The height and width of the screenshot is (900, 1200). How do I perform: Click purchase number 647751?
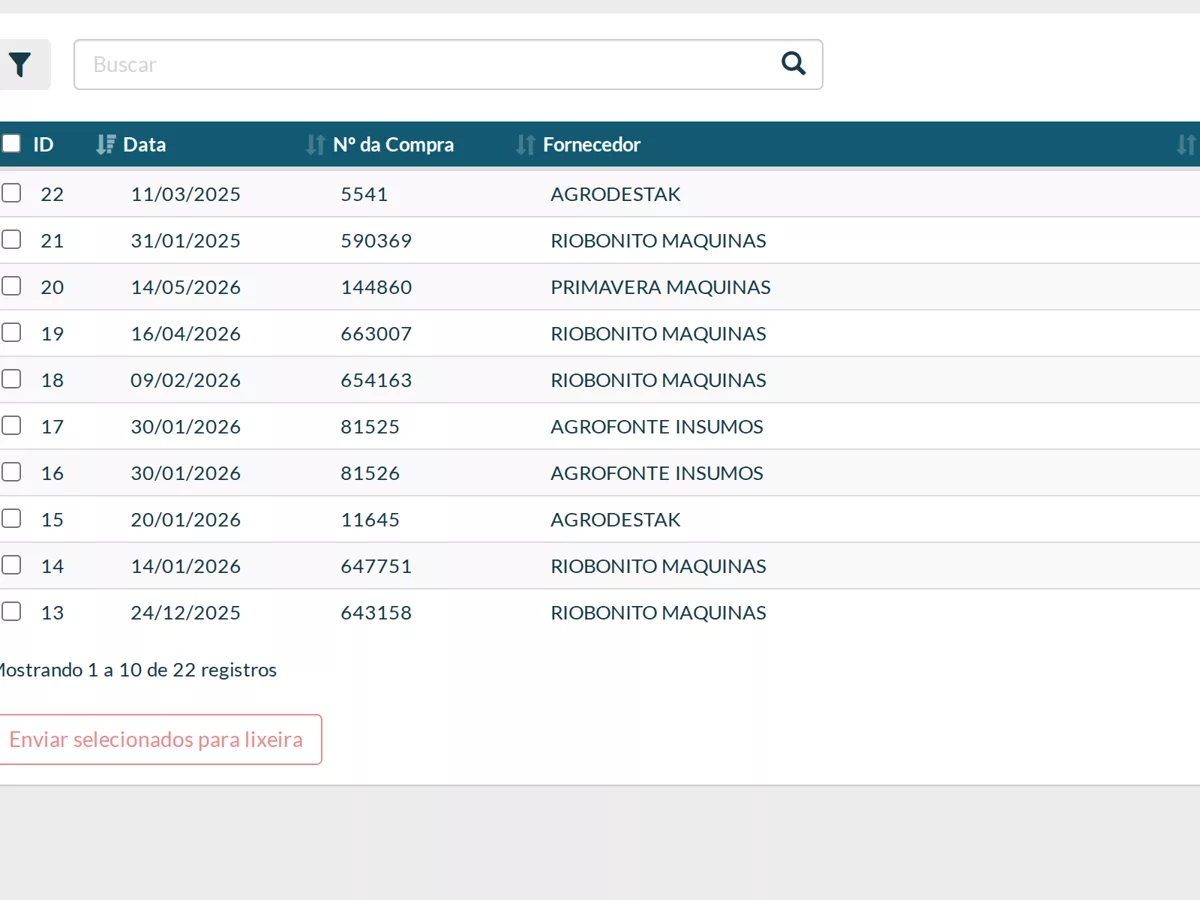(376, 566)
